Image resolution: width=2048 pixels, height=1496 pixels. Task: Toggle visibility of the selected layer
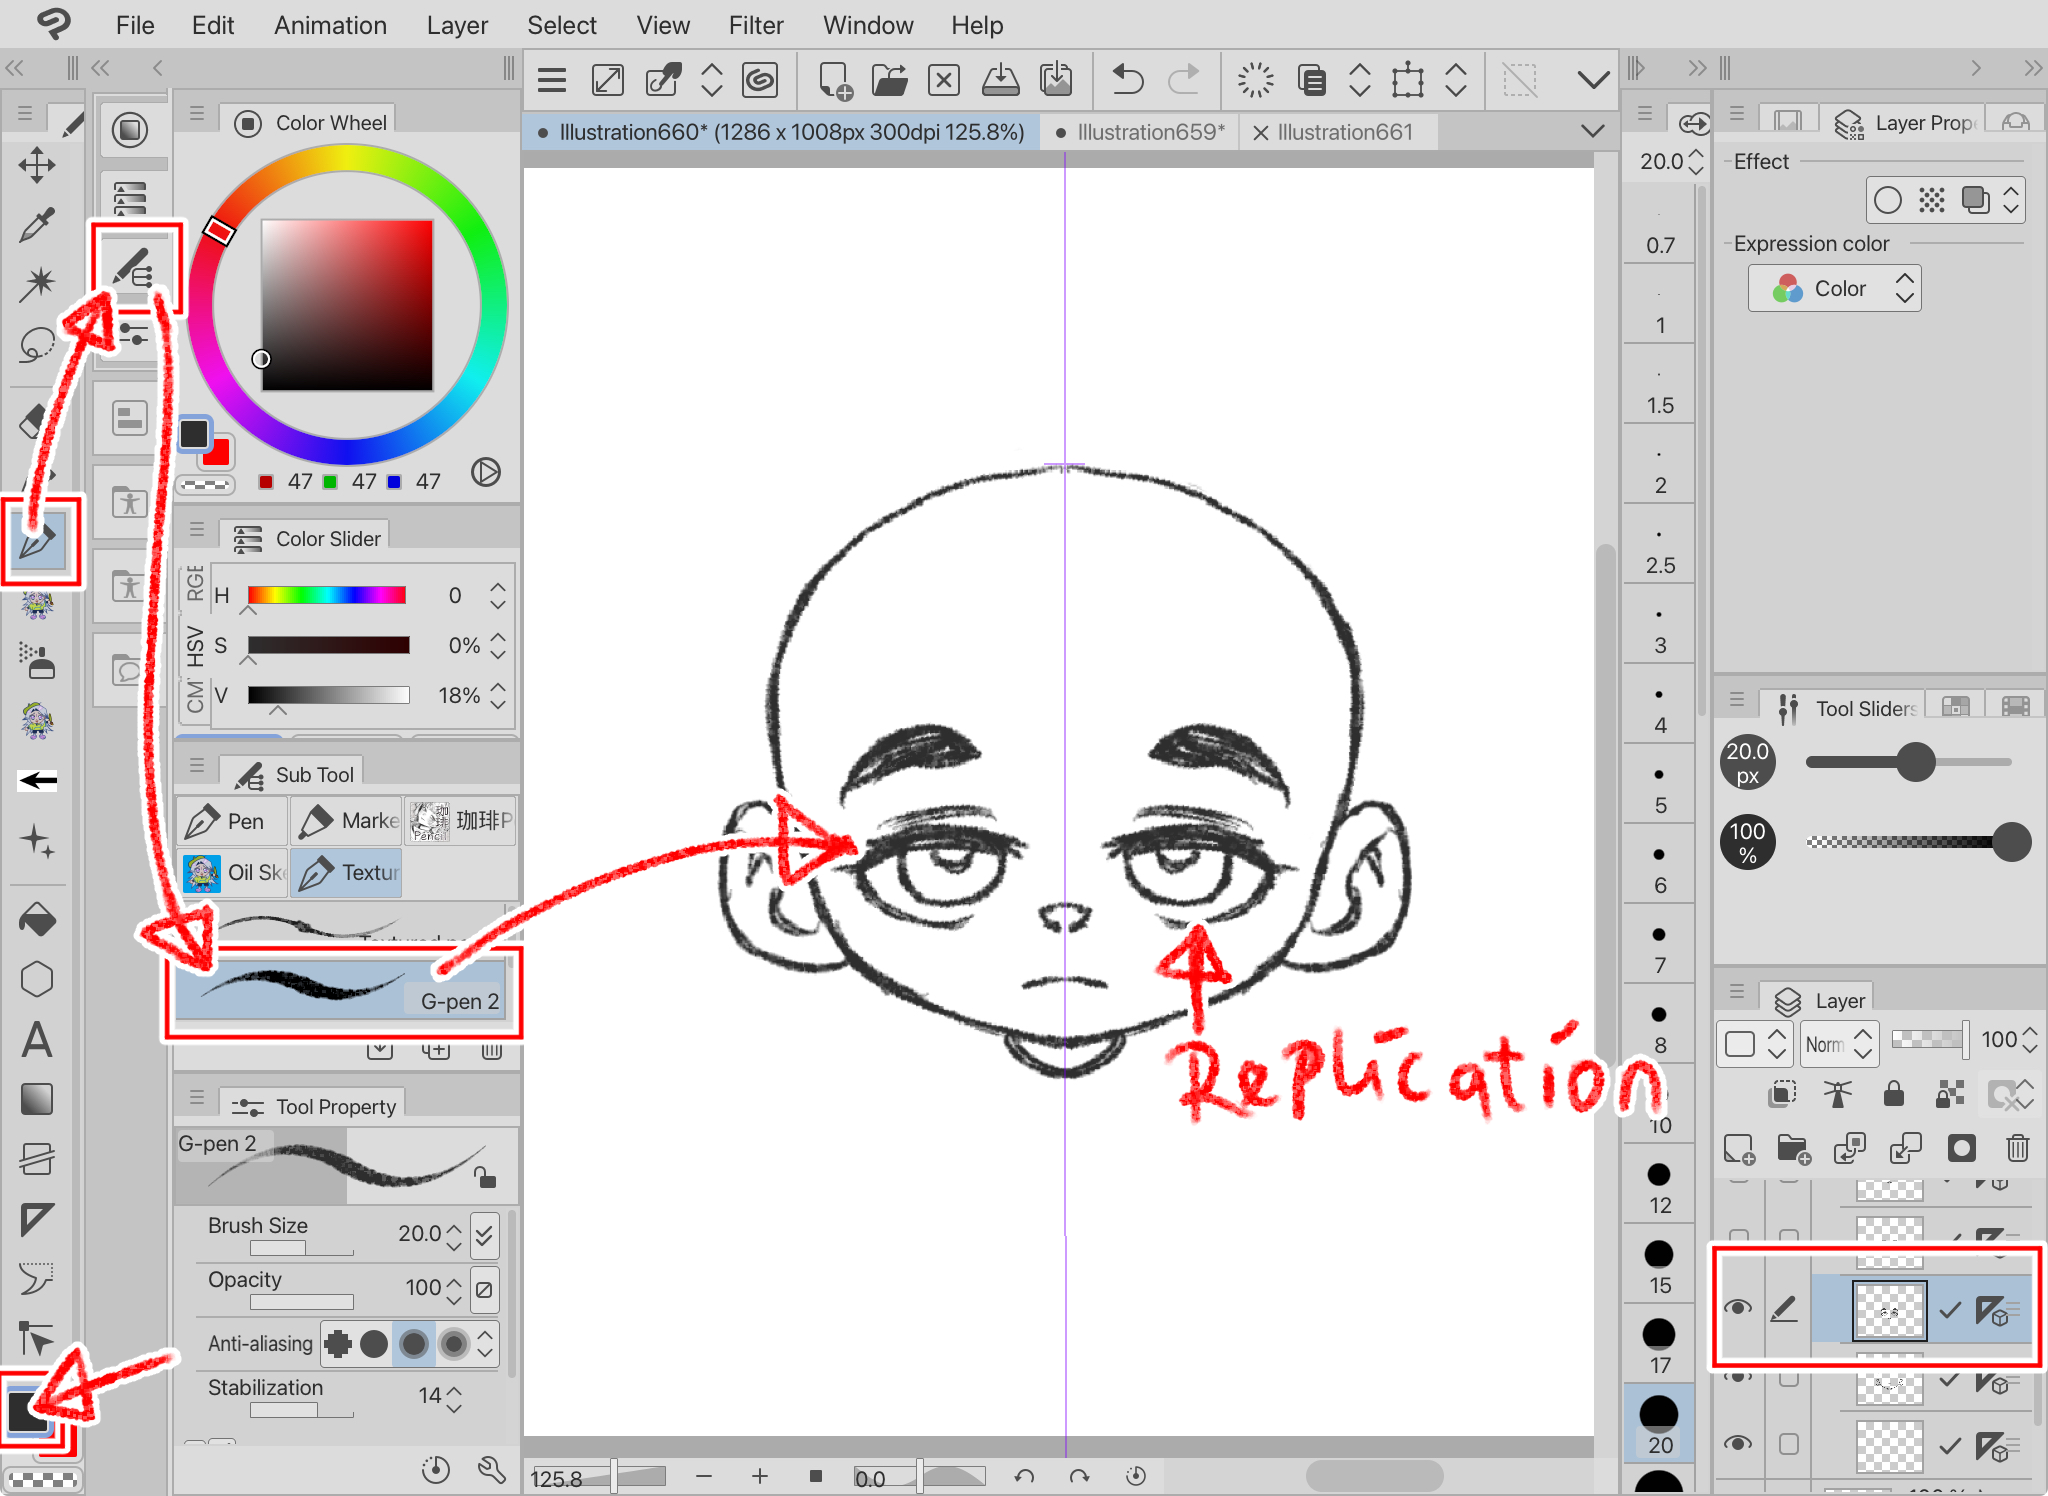pos(1738,1308)
